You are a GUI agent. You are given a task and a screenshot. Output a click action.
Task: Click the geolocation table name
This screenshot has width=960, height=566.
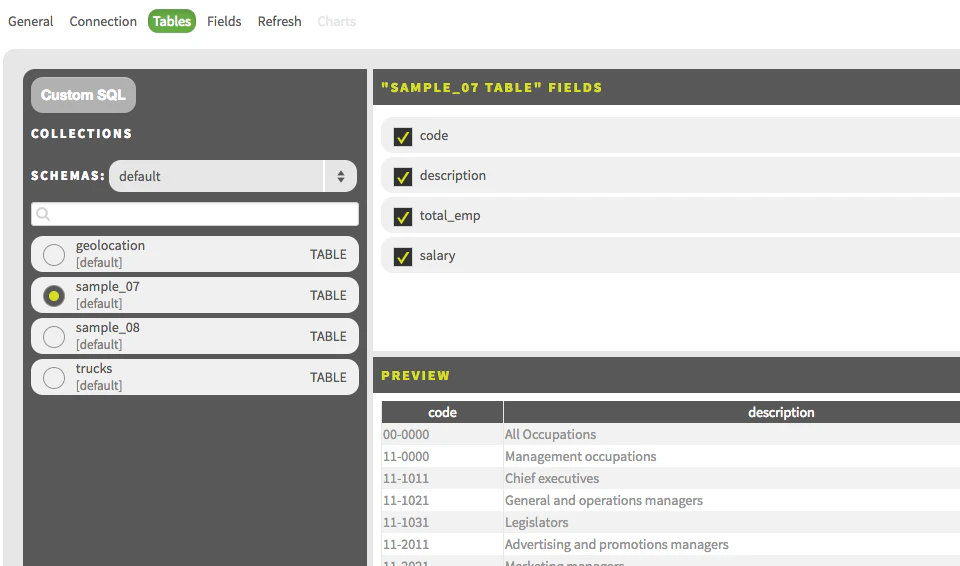point(110,246)
